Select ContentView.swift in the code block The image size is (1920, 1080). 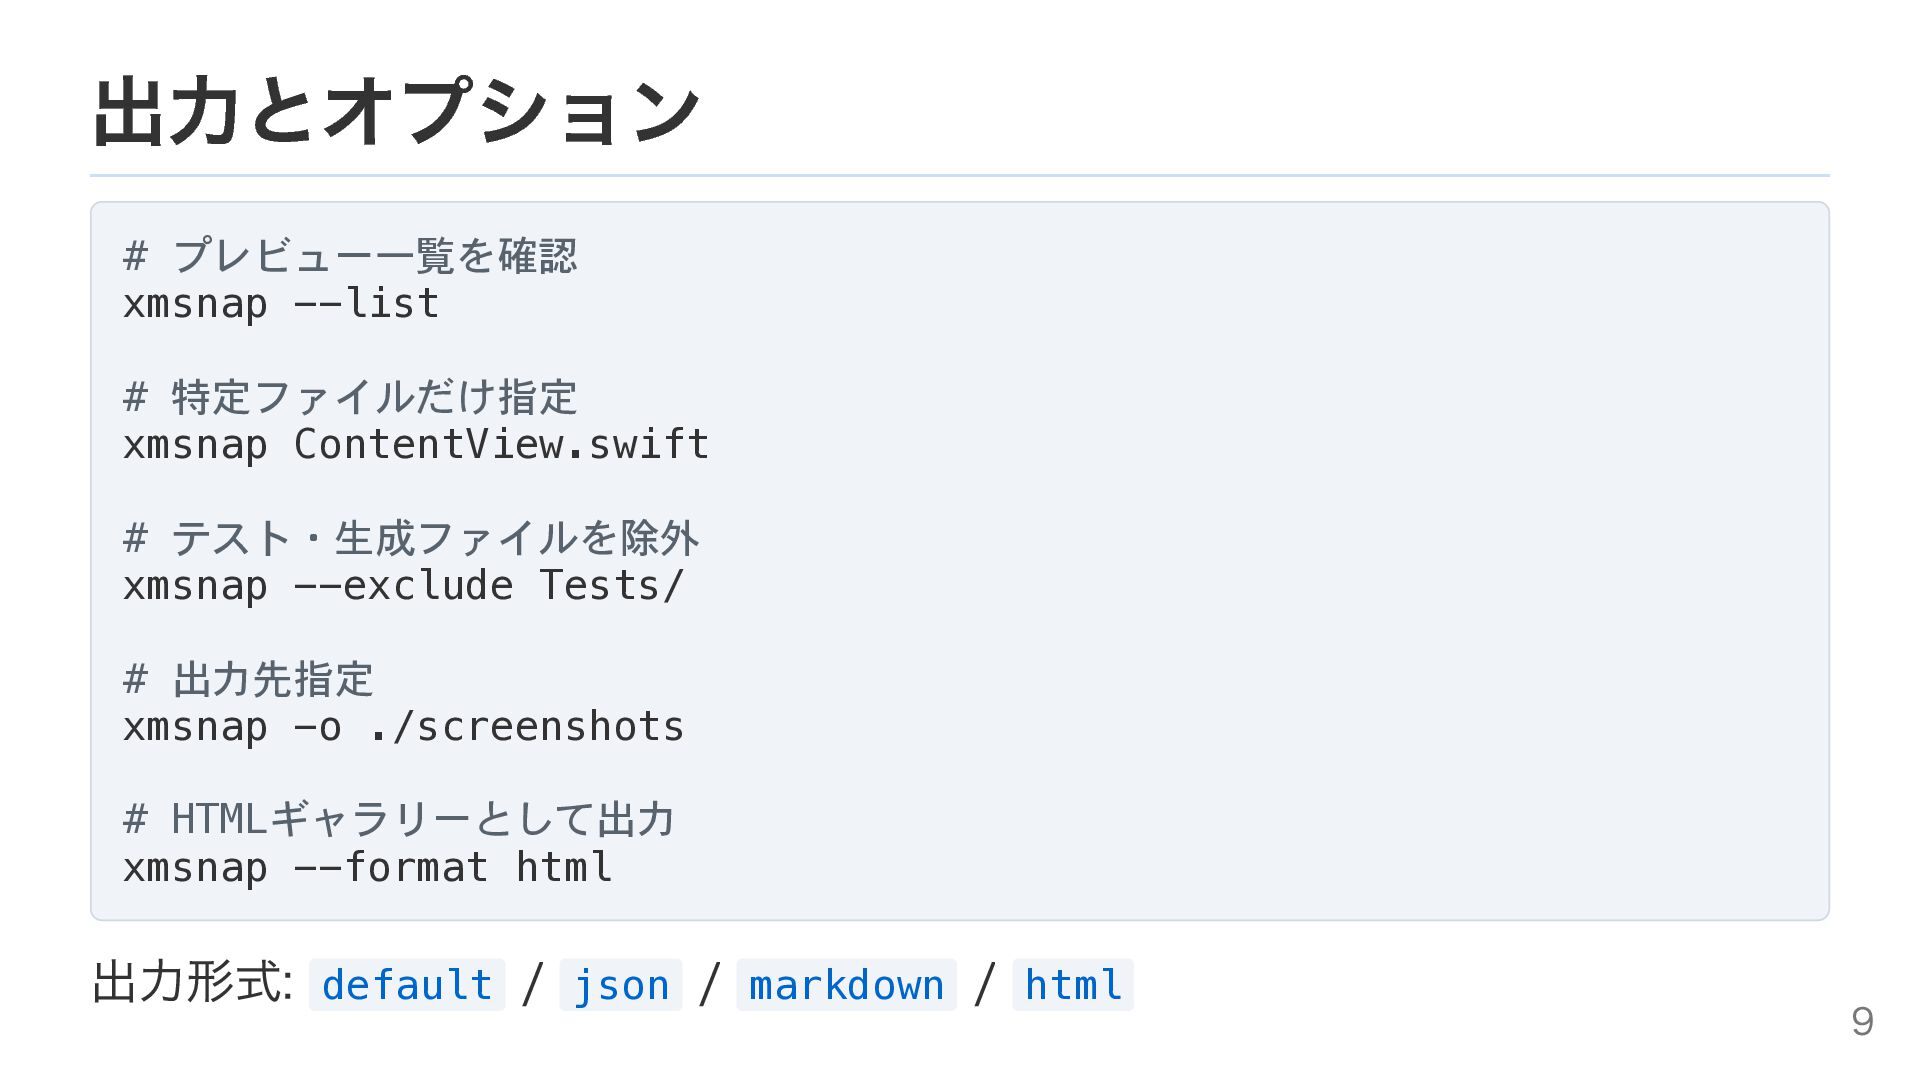point(501,445)
